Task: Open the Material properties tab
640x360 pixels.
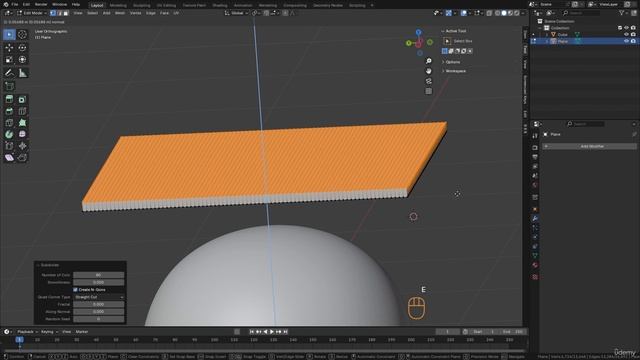Action: [535, 265]
